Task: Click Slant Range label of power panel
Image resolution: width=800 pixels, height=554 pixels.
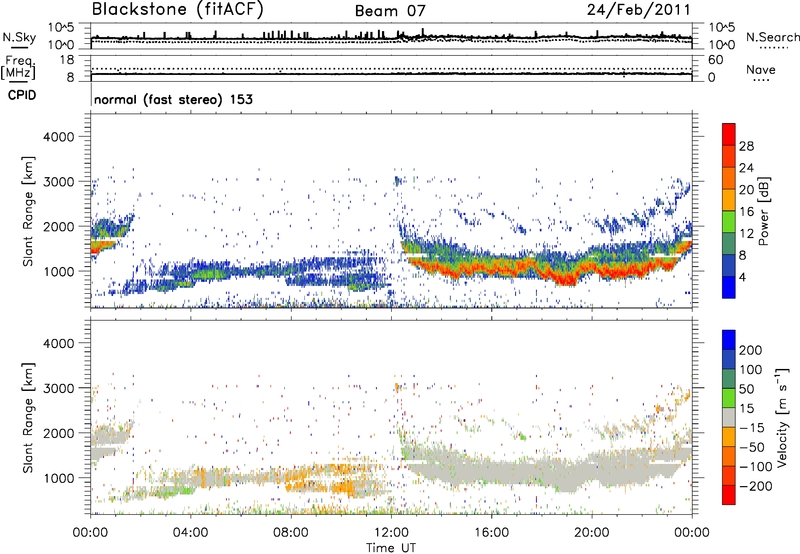Action: [28, 211]
